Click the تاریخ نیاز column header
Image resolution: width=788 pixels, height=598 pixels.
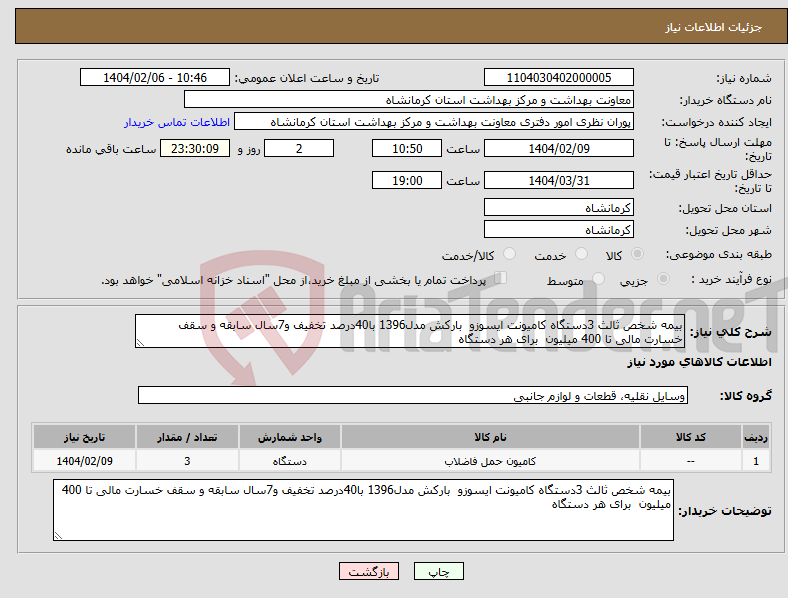click(84, 437)
